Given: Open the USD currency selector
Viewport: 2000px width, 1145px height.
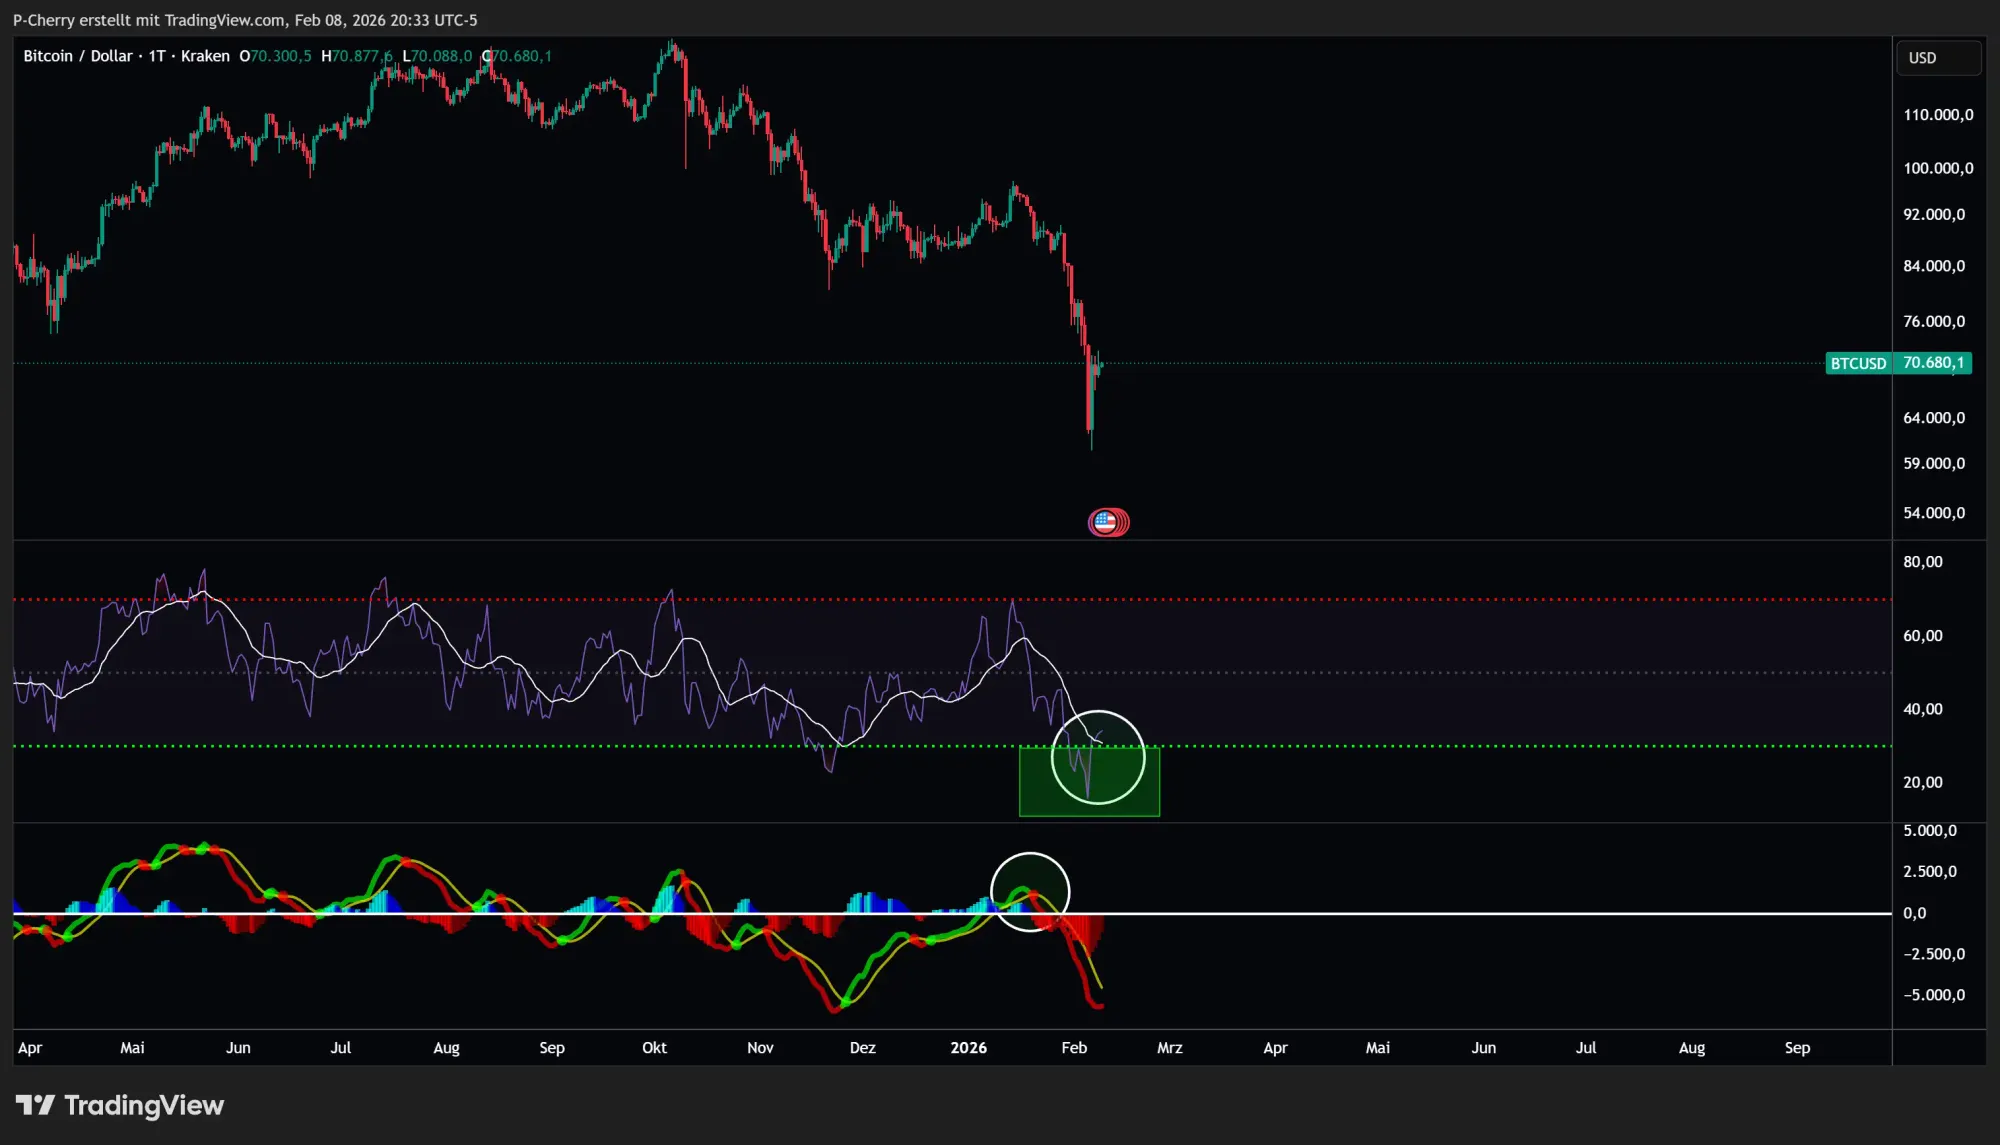Looking at the screenshot, I should click(1937, 57).
